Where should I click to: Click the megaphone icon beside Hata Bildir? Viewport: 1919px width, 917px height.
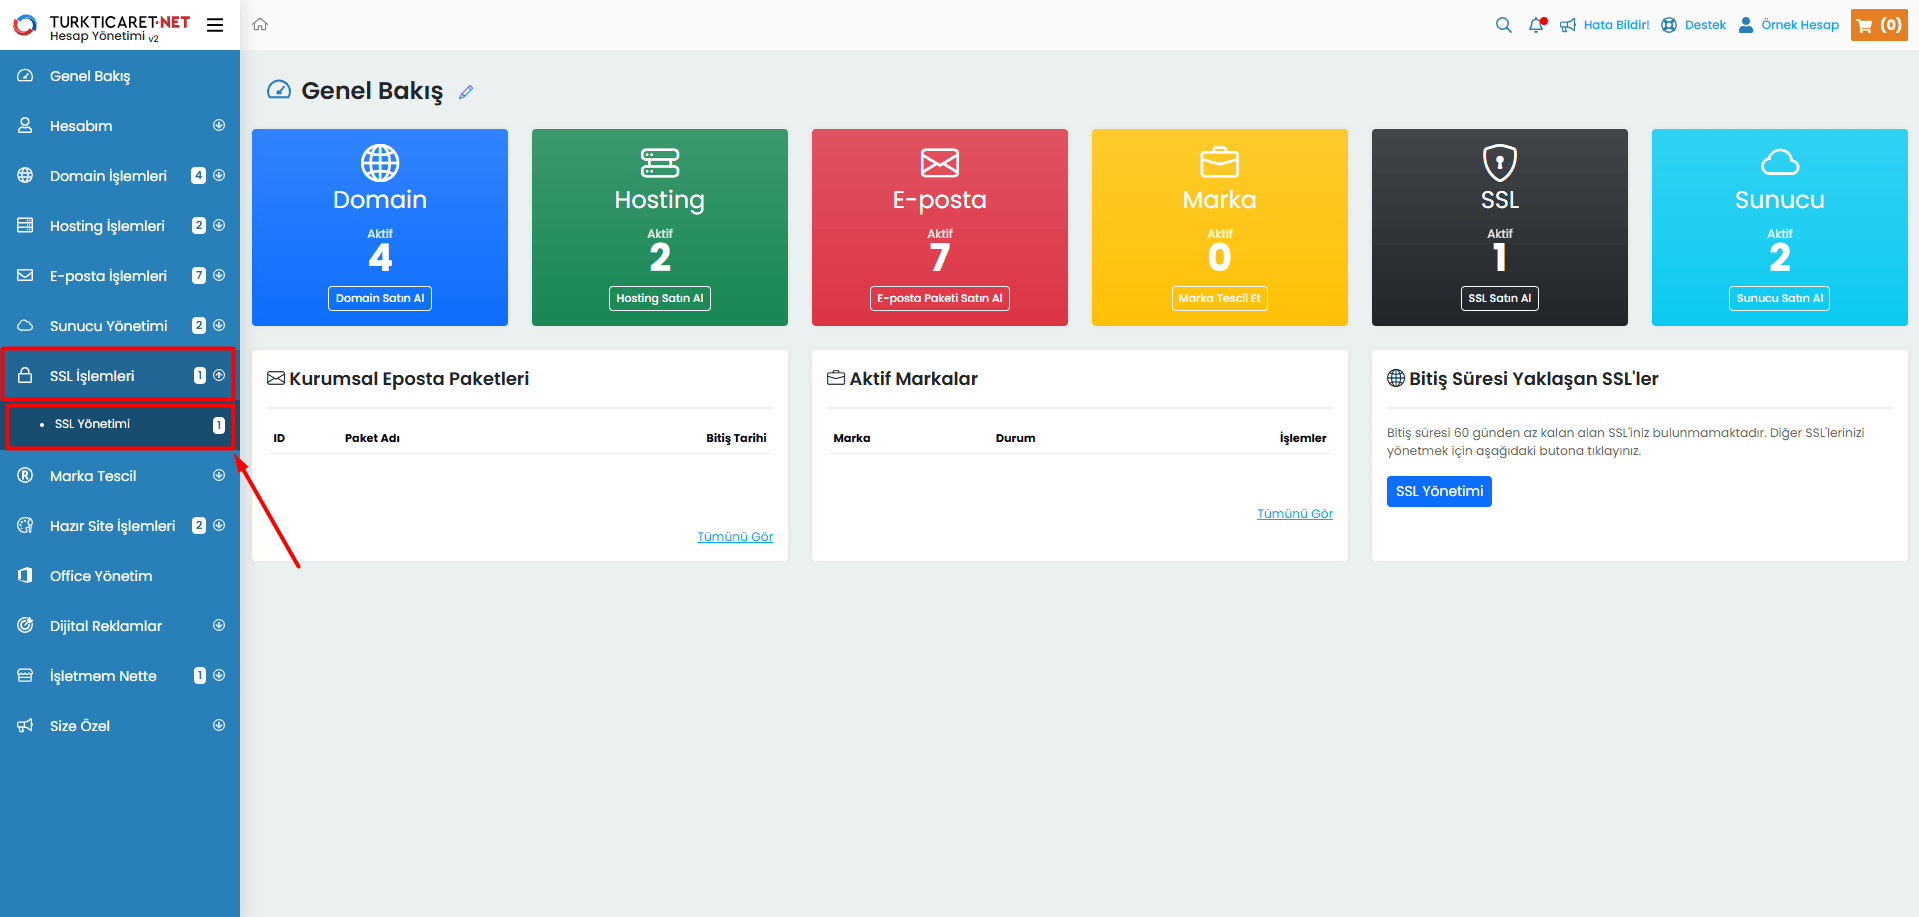pos(1568,25)
